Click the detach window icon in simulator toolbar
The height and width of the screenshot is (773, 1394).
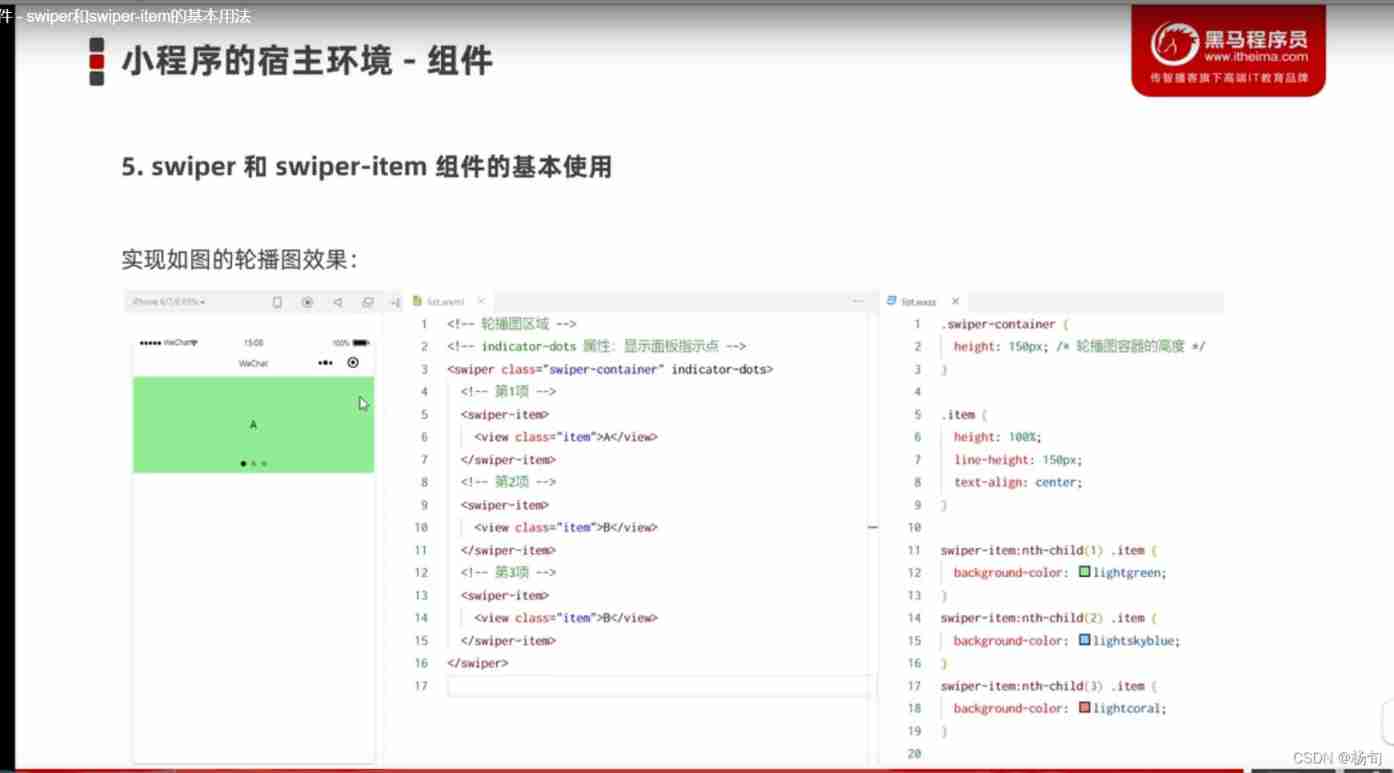pyautogui.click(x=368, y=302)
